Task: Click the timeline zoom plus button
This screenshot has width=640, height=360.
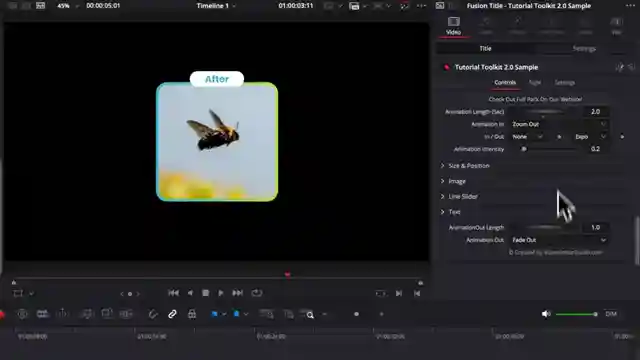Action: [382, 314]
